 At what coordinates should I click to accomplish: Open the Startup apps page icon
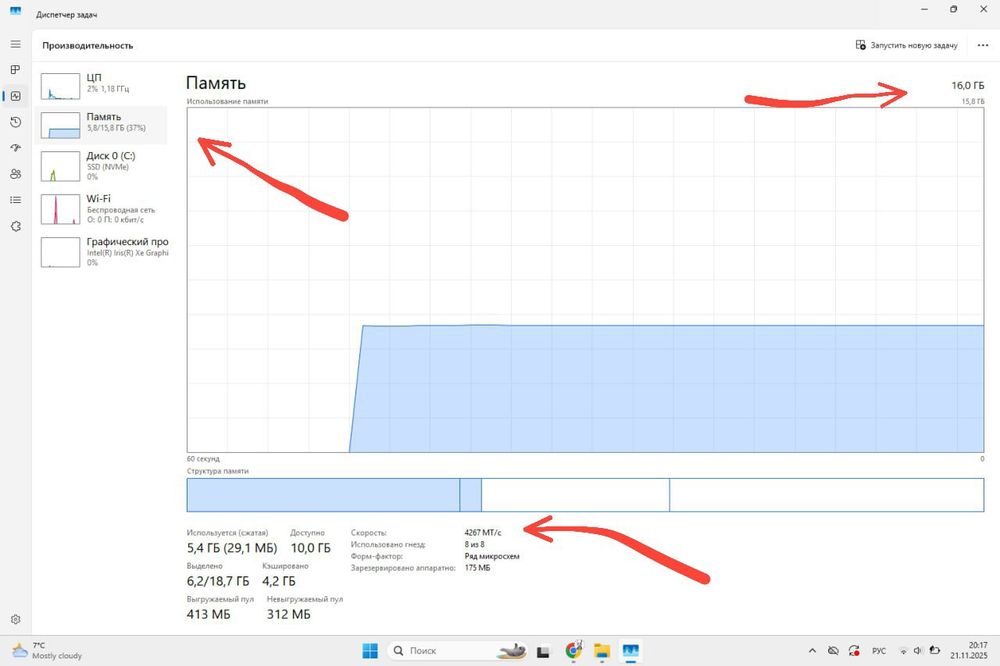coord(15,147)
